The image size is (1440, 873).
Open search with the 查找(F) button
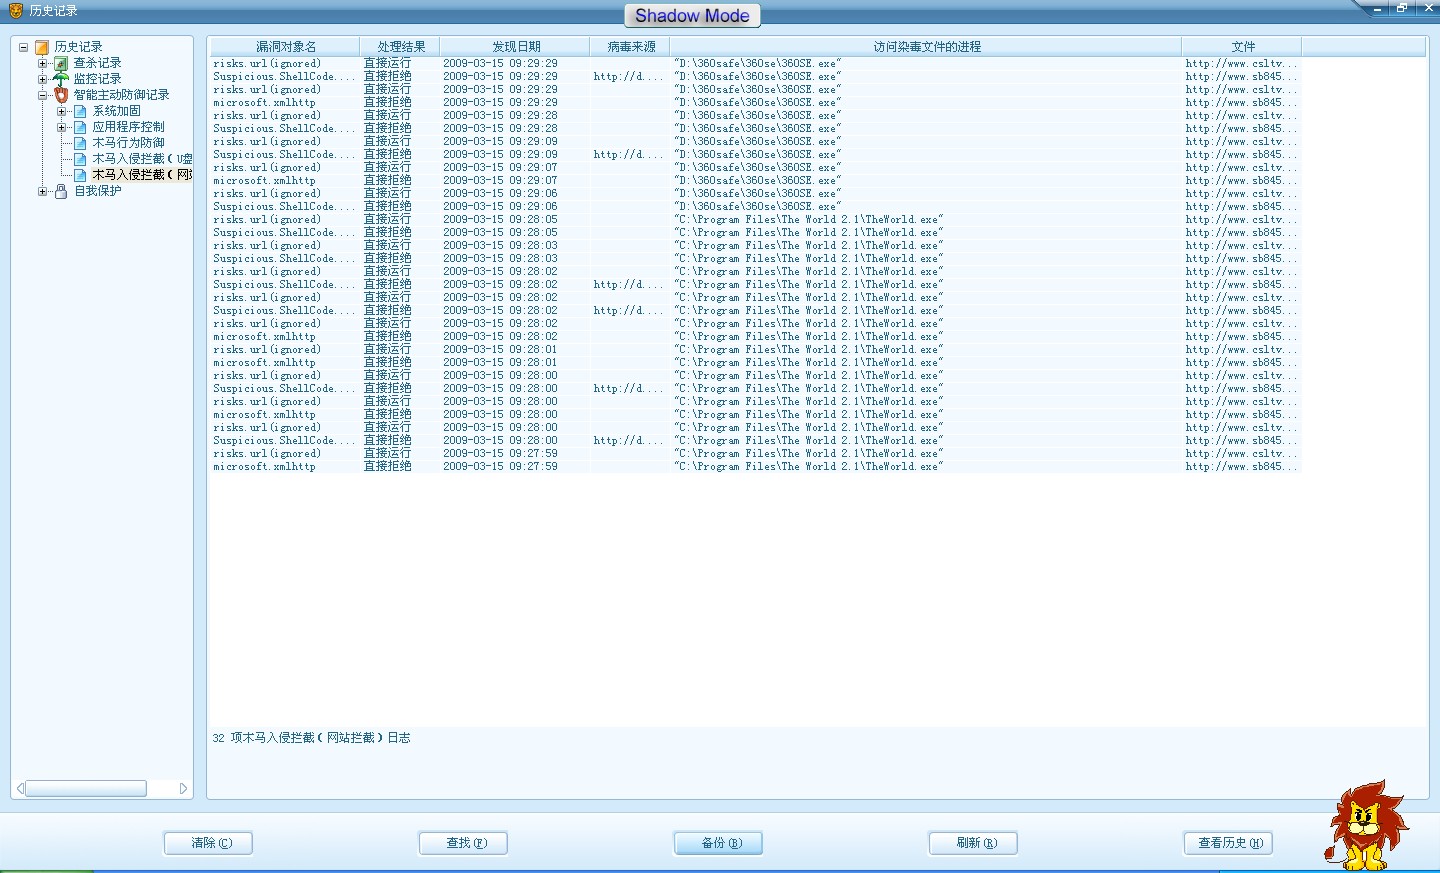463,843
